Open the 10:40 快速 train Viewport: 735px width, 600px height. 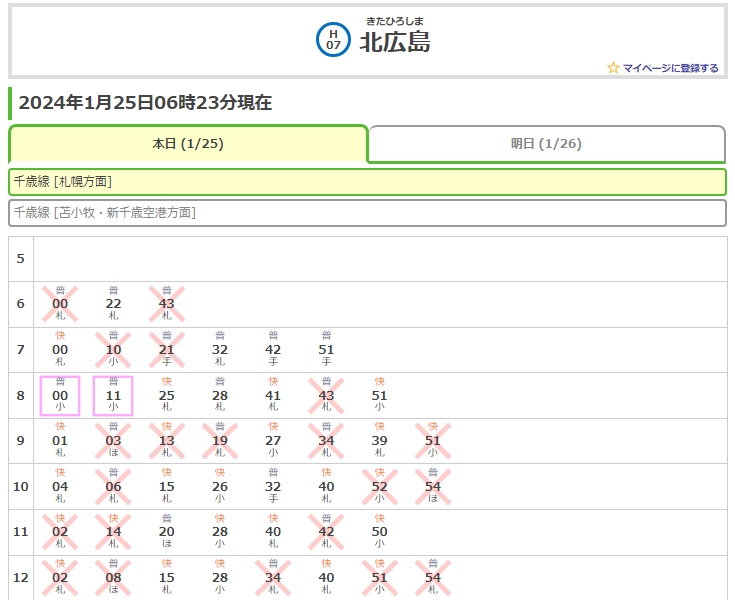pos(326,486)
